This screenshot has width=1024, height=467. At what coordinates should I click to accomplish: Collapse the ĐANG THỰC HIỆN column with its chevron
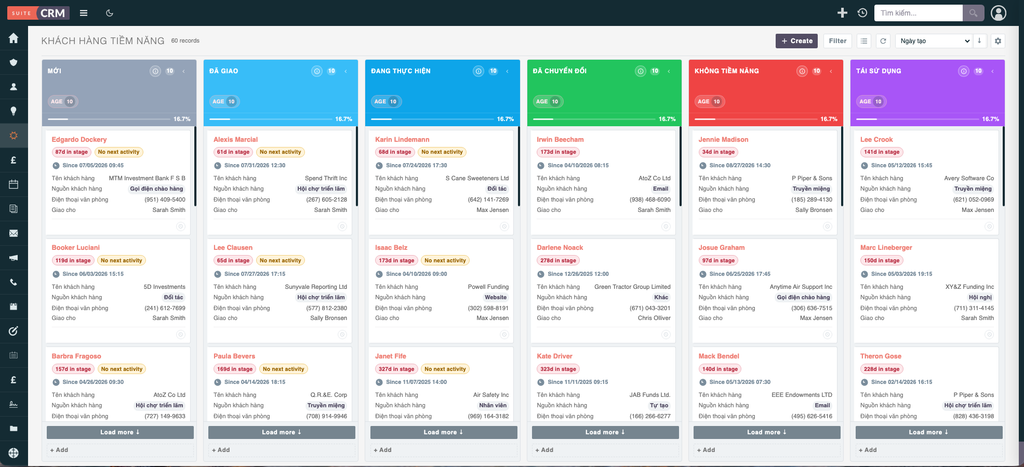pos(507,71)
